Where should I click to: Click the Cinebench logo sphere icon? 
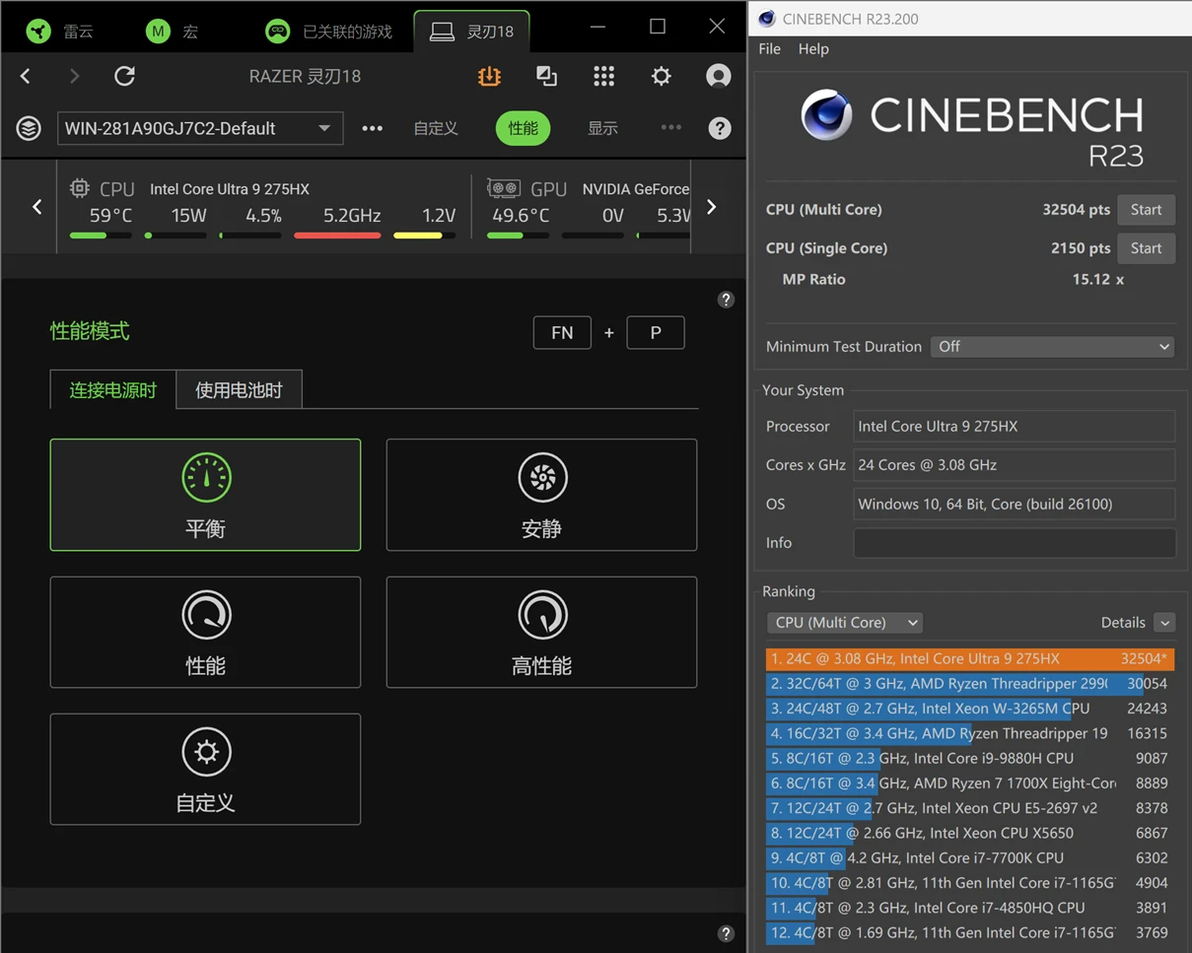(826, 115)
